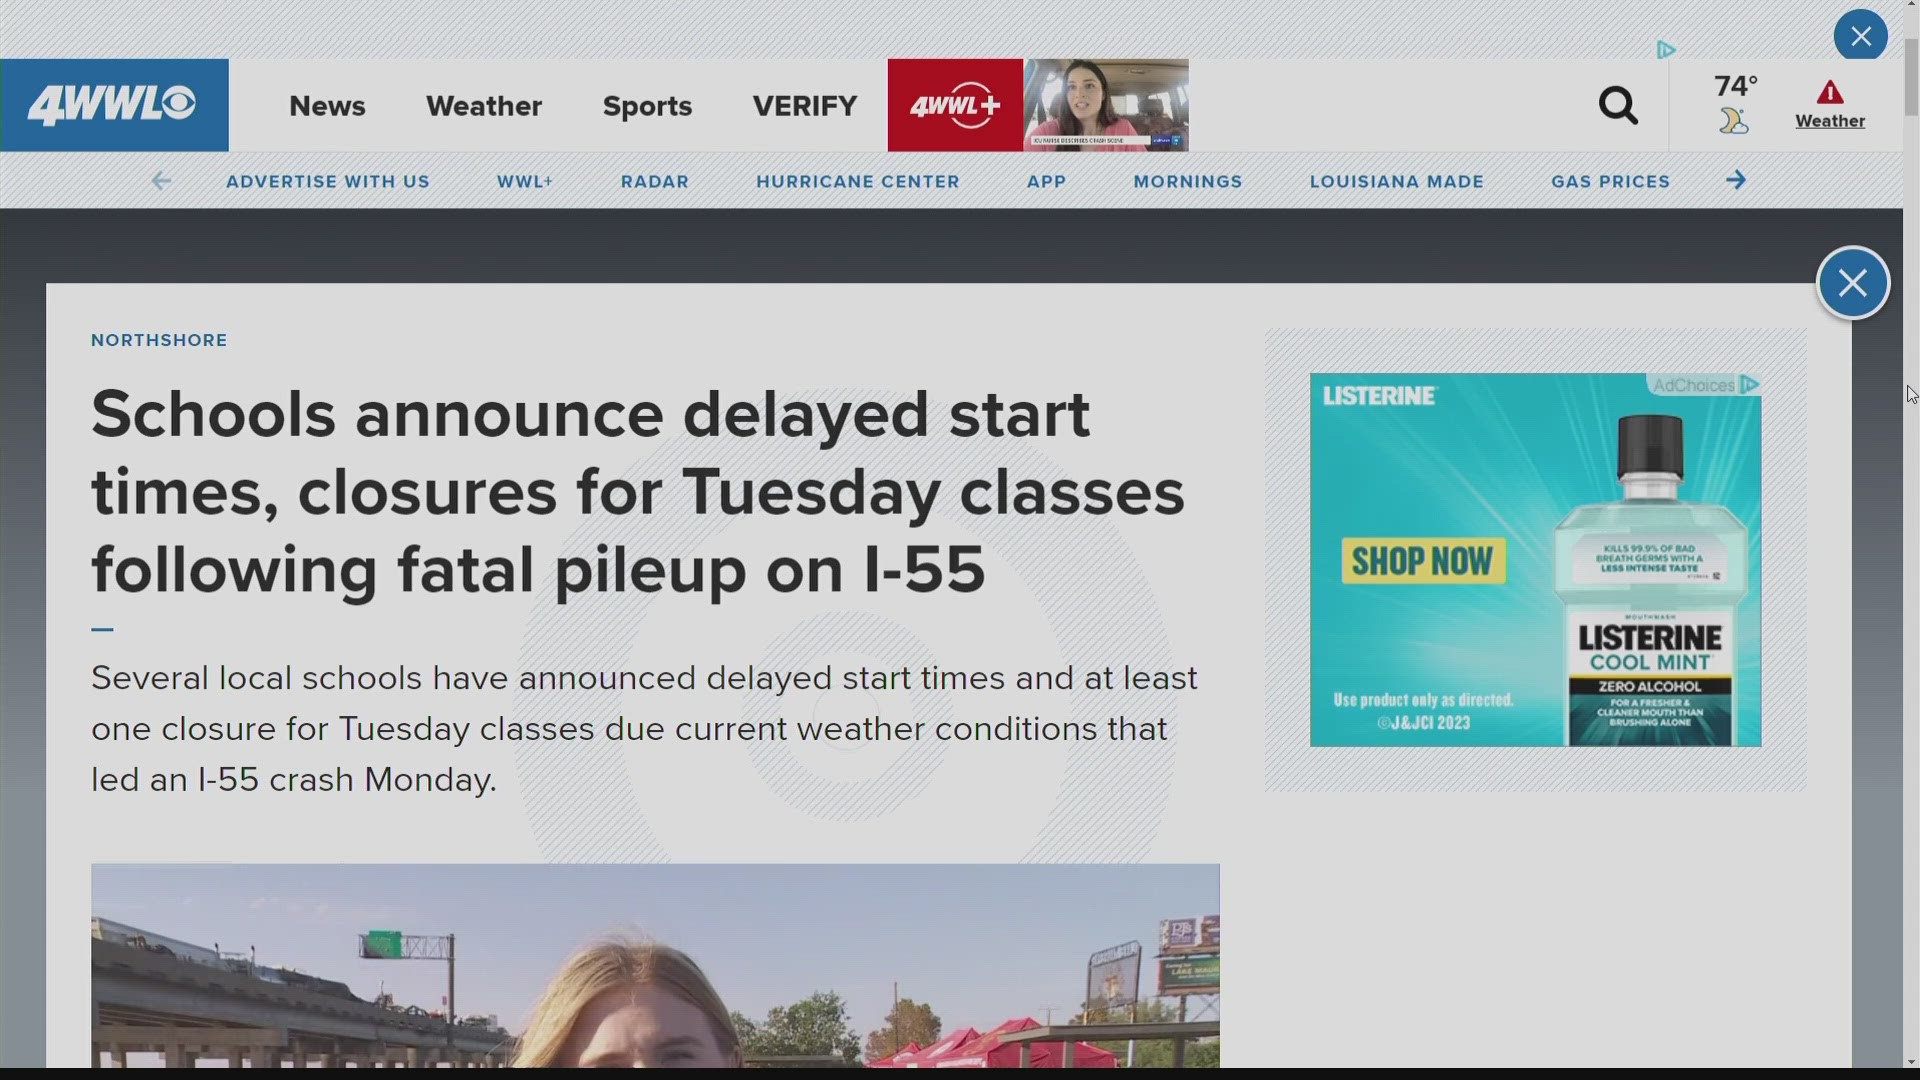Click the left navigation arrow icon
The image size is (1920, 1080).
tap(161, 181)
